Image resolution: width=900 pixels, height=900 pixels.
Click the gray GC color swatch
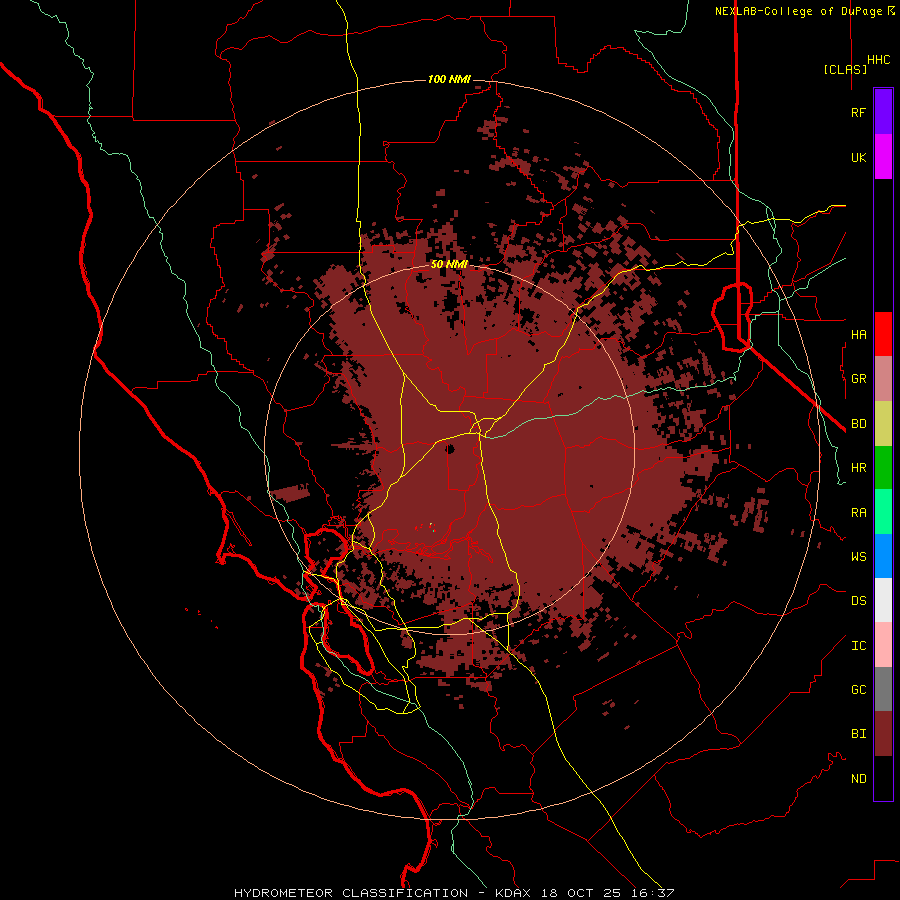click(883, 689)
